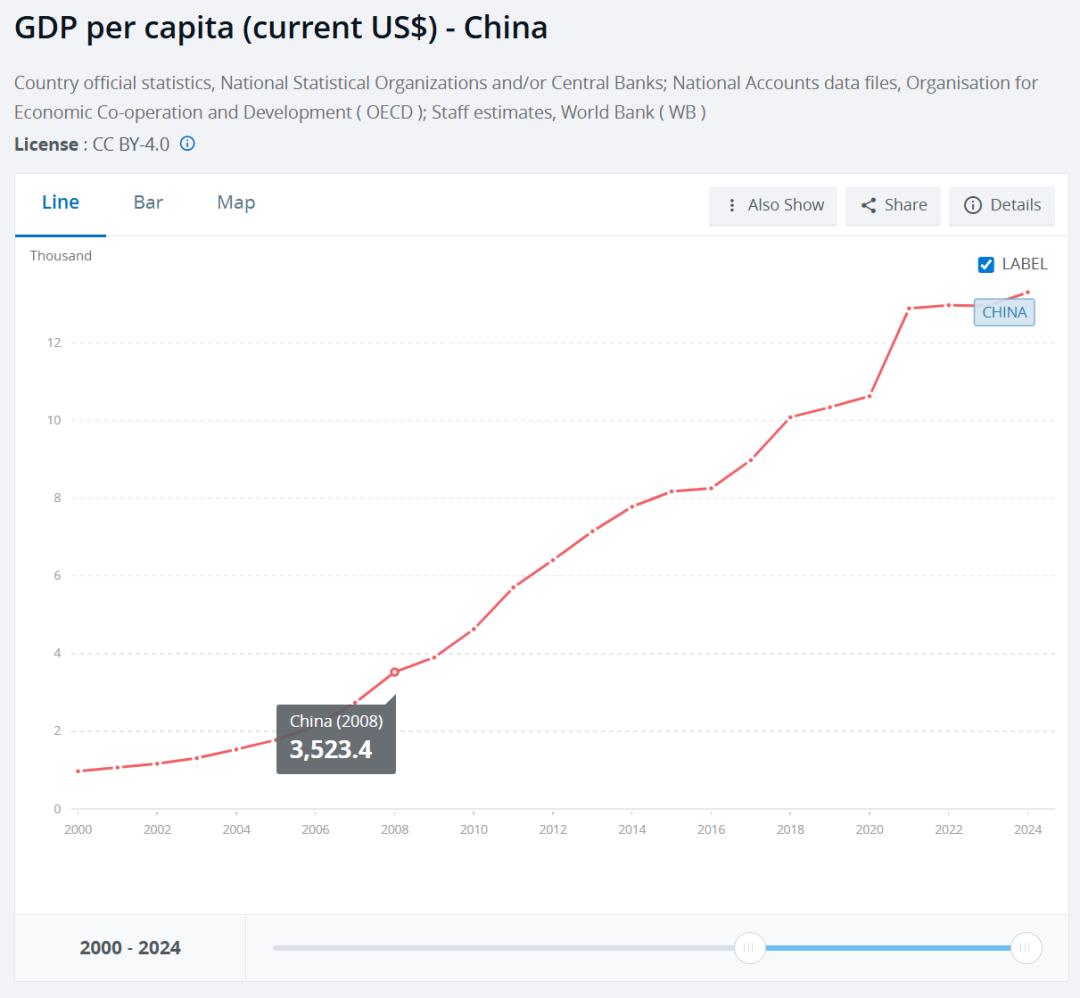Click the 2024 data point on chart
Image resolution: width=1080 pixels, height=998 pixels.
pyautogui.click(x=1027, y=292)
